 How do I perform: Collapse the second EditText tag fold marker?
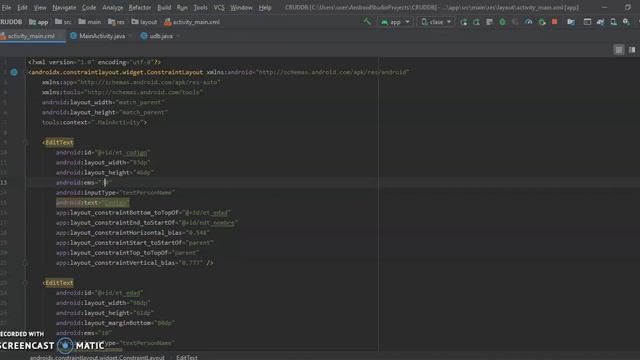[x=25, y=283]
